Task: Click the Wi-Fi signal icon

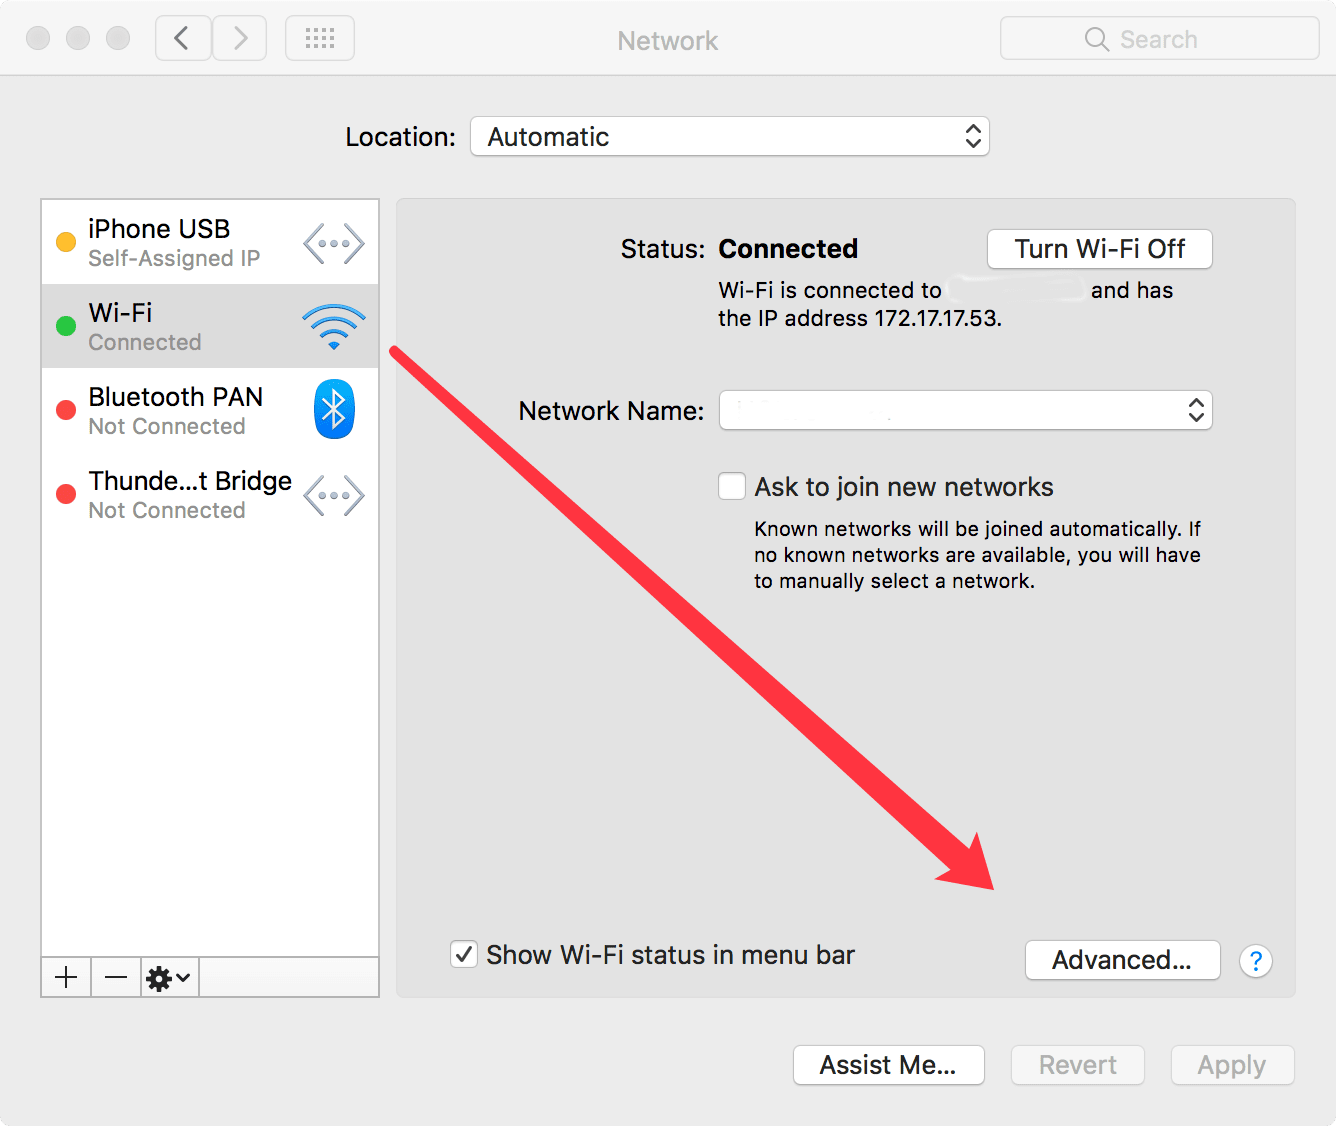Action: pos(334,327)
